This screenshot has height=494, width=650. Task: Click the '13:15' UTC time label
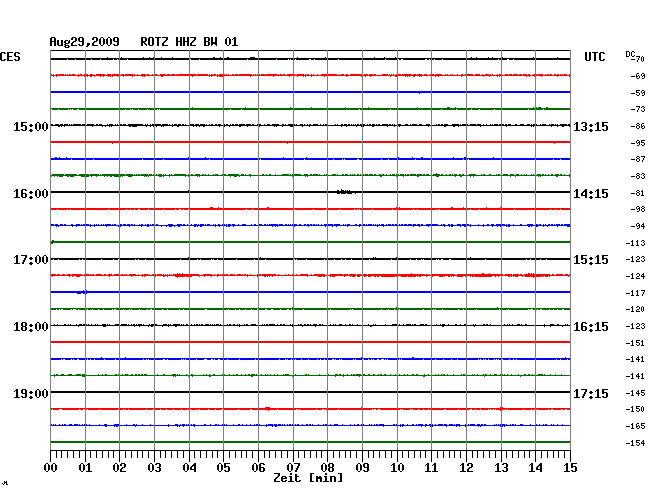(x=591, y=127)
